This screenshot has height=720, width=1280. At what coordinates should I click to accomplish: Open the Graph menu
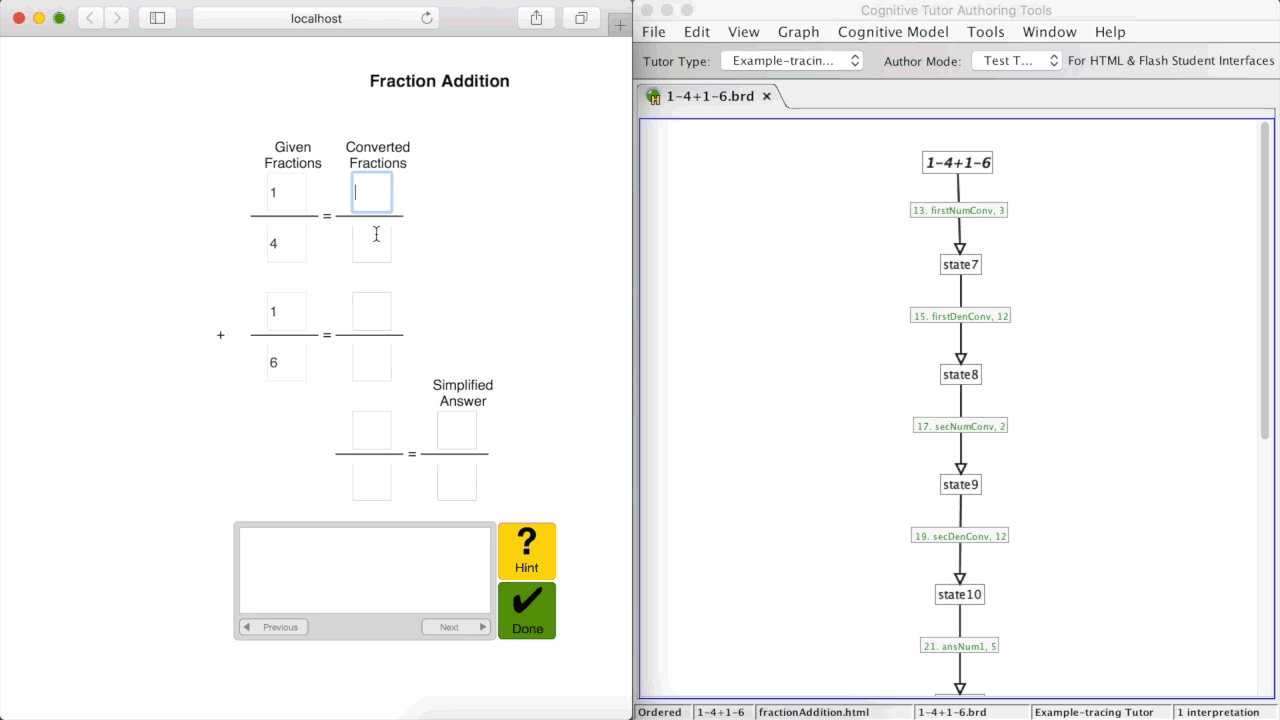pyautogui.click(x=798, y=32)
